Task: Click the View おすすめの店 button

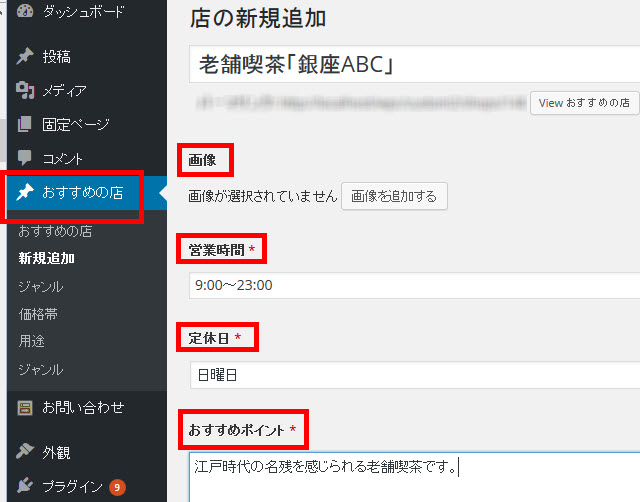Action: tap(584, 103)
